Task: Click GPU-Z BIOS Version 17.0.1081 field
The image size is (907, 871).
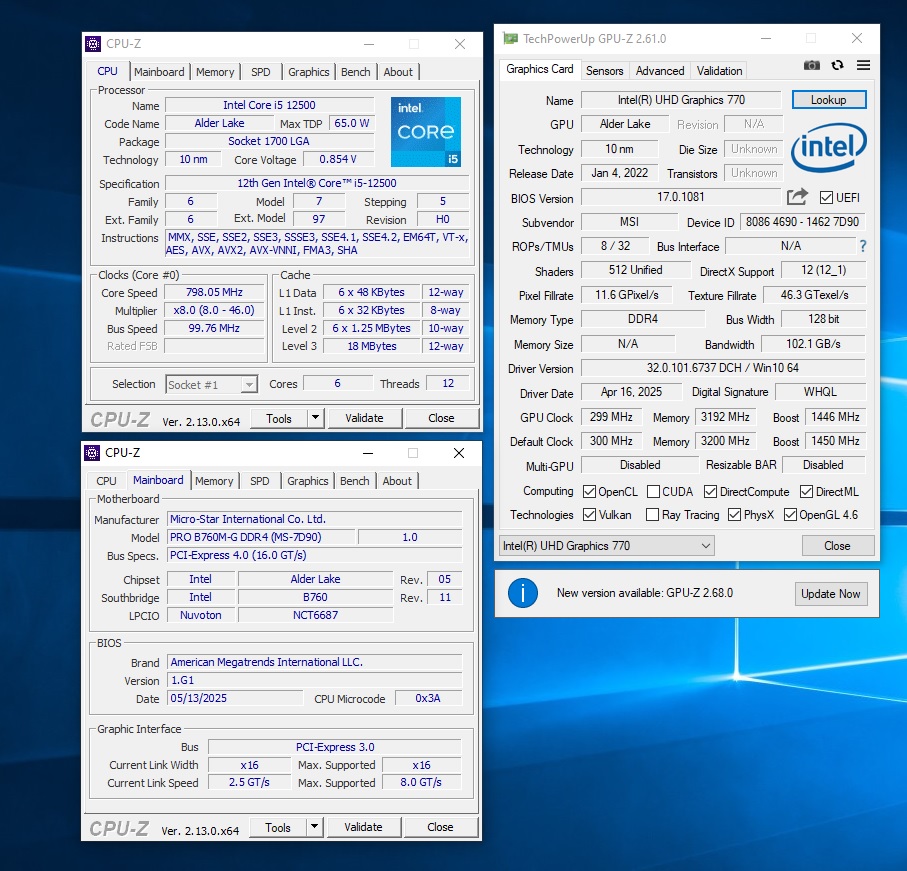Action: point(681,197)
